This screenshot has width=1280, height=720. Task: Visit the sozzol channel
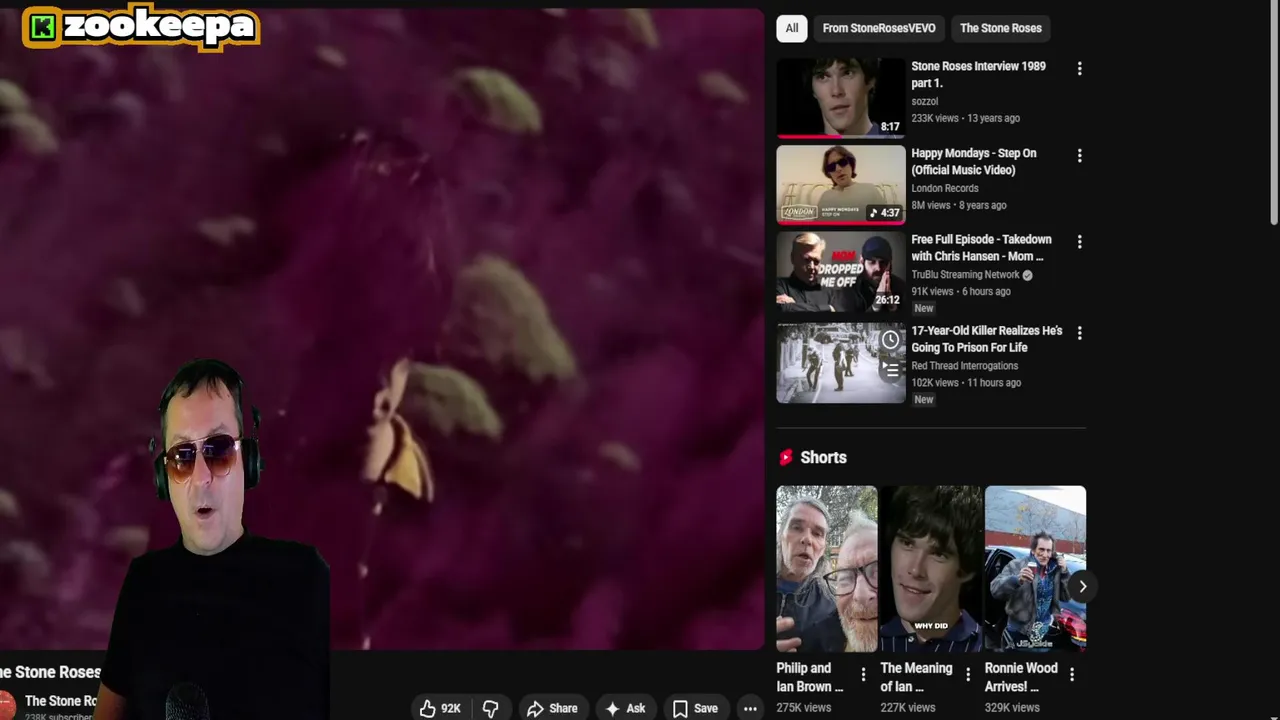tap(925, 101)
